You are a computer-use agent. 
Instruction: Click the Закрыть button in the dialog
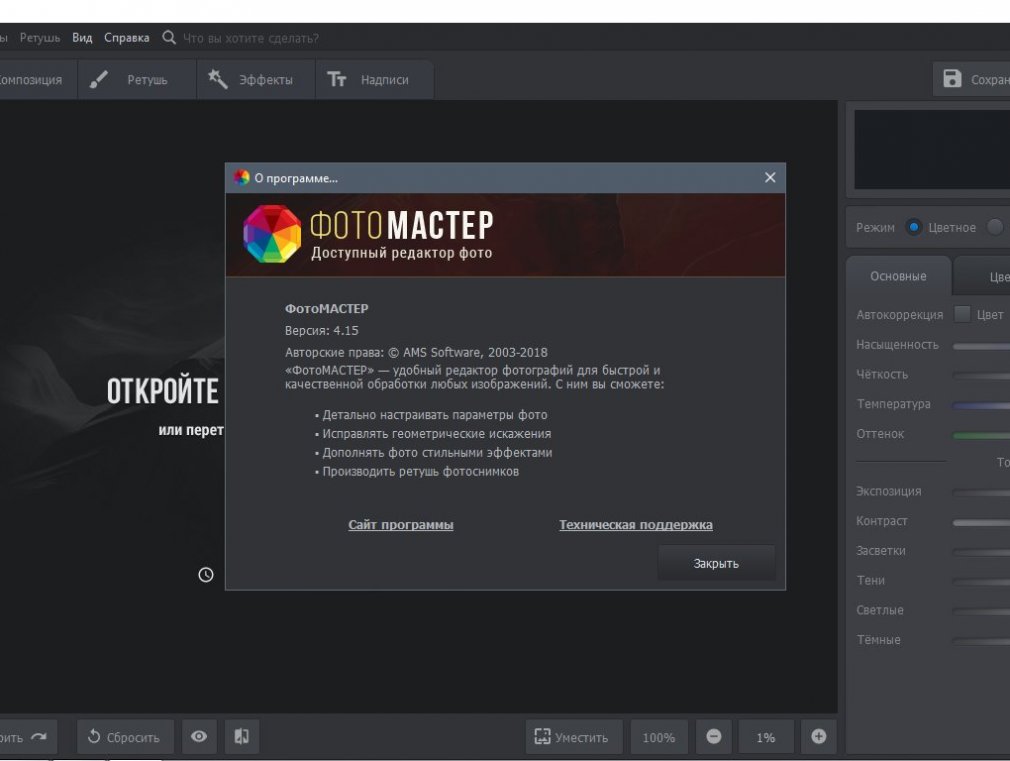click(x=716, y=563)
